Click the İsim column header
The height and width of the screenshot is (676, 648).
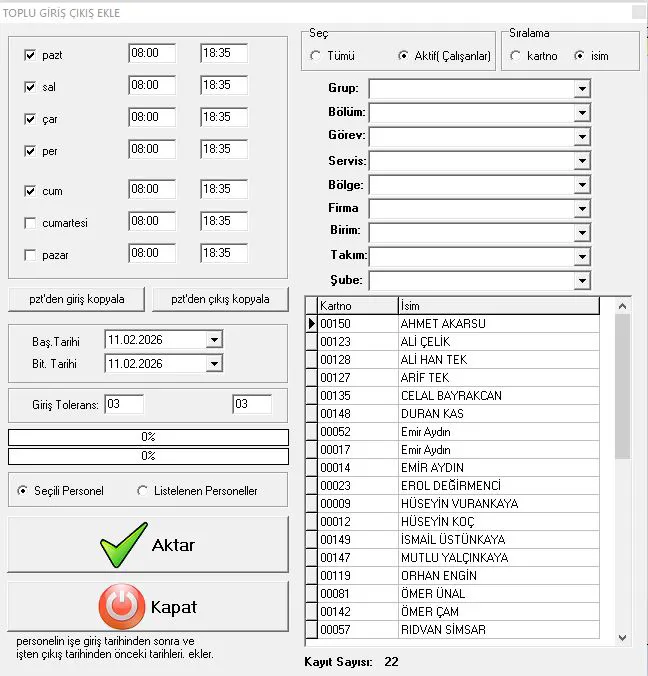[497, 305]
